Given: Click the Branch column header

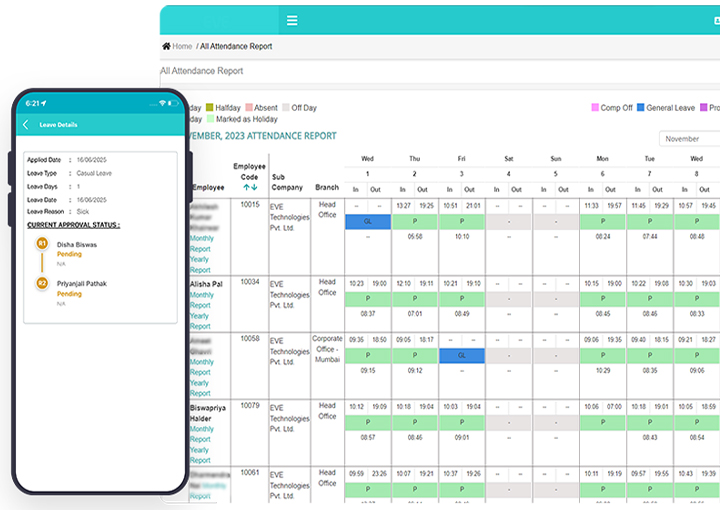Looking at the screenshot, I should (327, 187).
